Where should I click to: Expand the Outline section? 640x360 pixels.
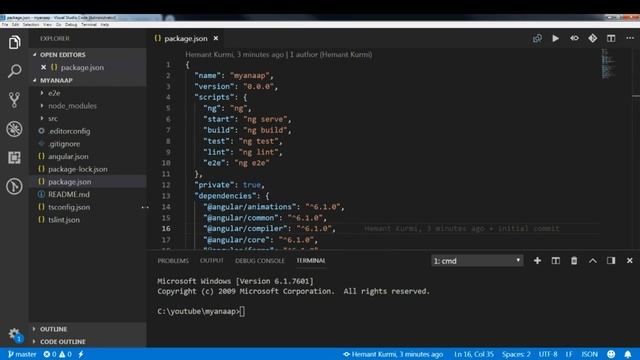tap(87, 329)
